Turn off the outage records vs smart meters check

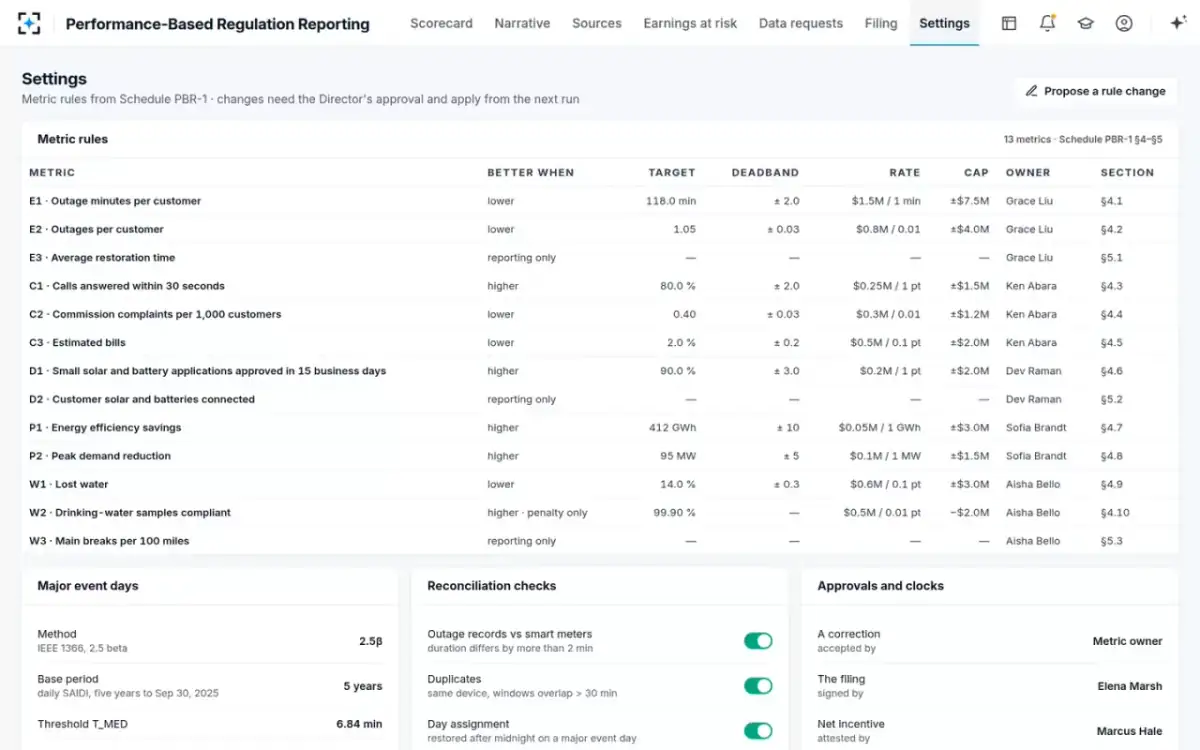tap(758, 641)
